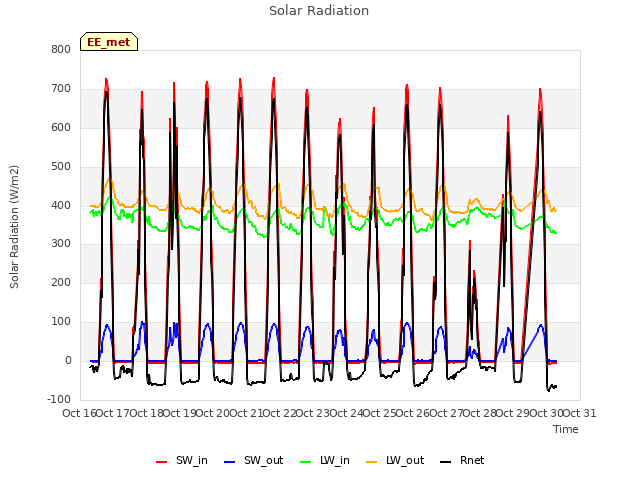Toggle the SW_out legend entry
Viewport: 640px width, 480px height.
(253, 460)
